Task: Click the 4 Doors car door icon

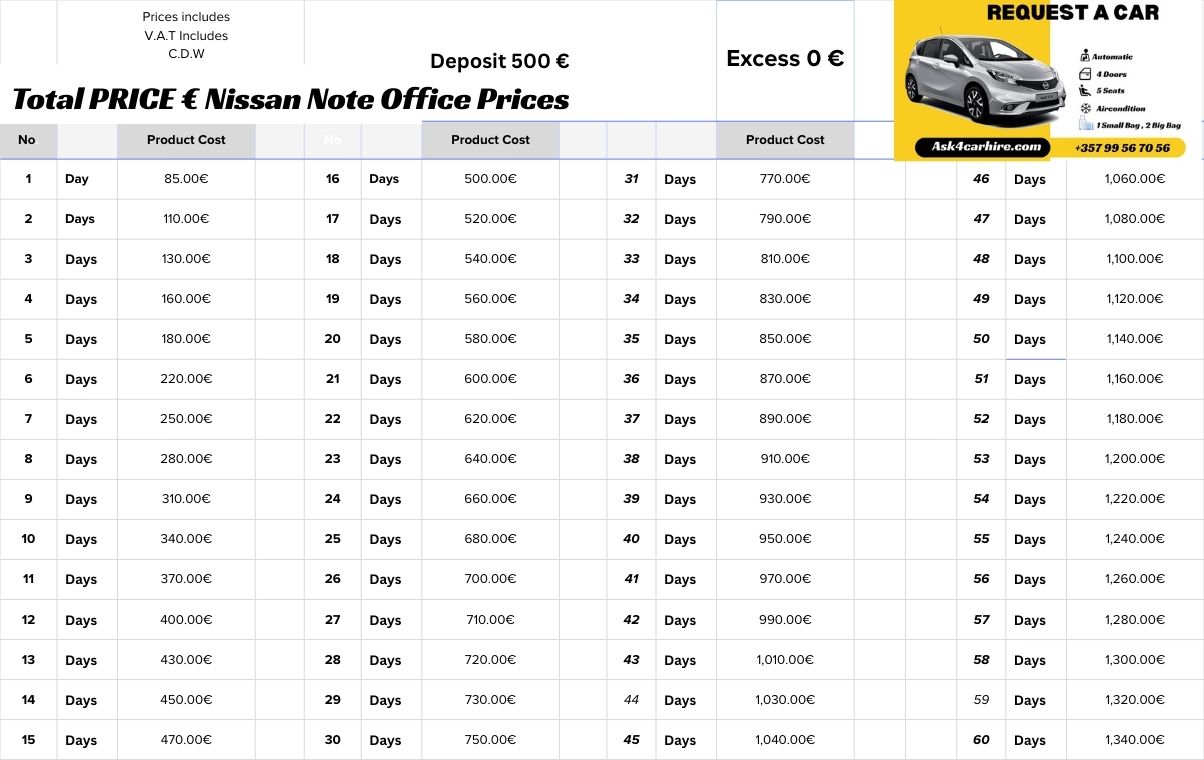Action: pyautogui.click(x=1085, y=74)
